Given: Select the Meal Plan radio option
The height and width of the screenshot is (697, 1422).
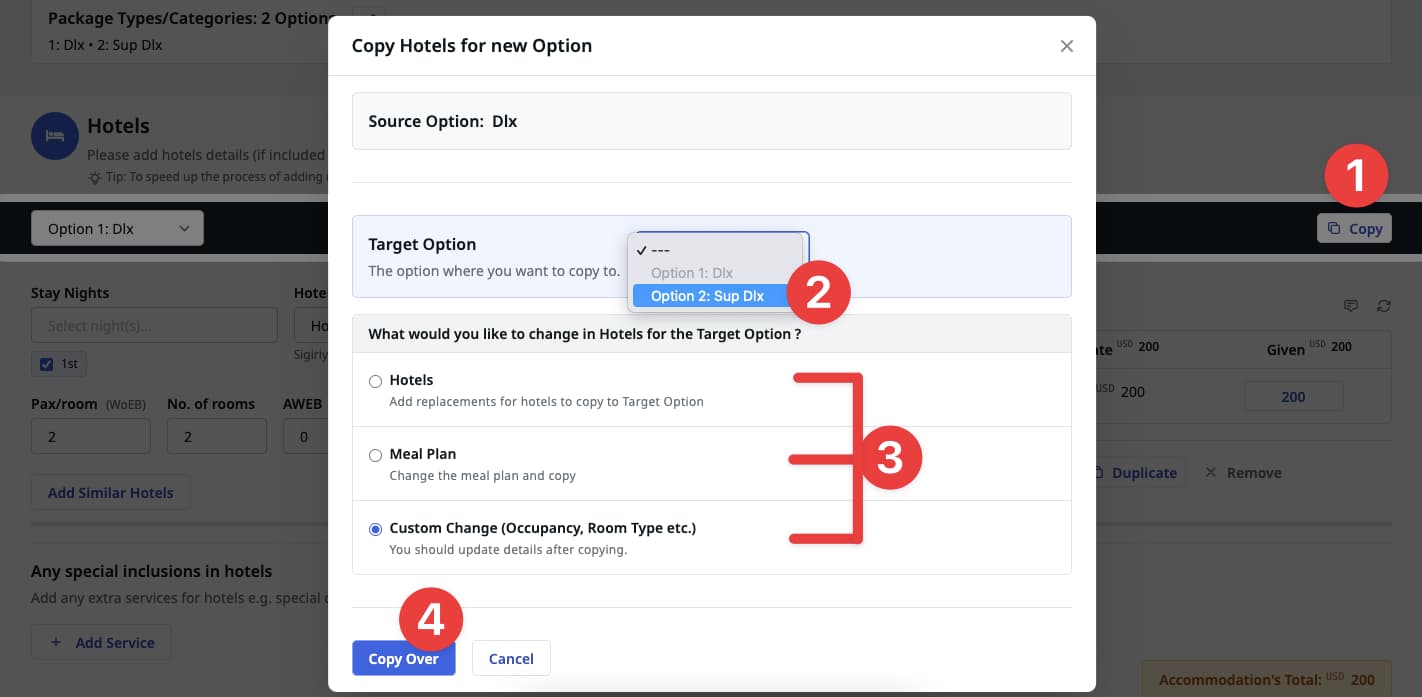Looking at the screenshot, I should (376, 455).
